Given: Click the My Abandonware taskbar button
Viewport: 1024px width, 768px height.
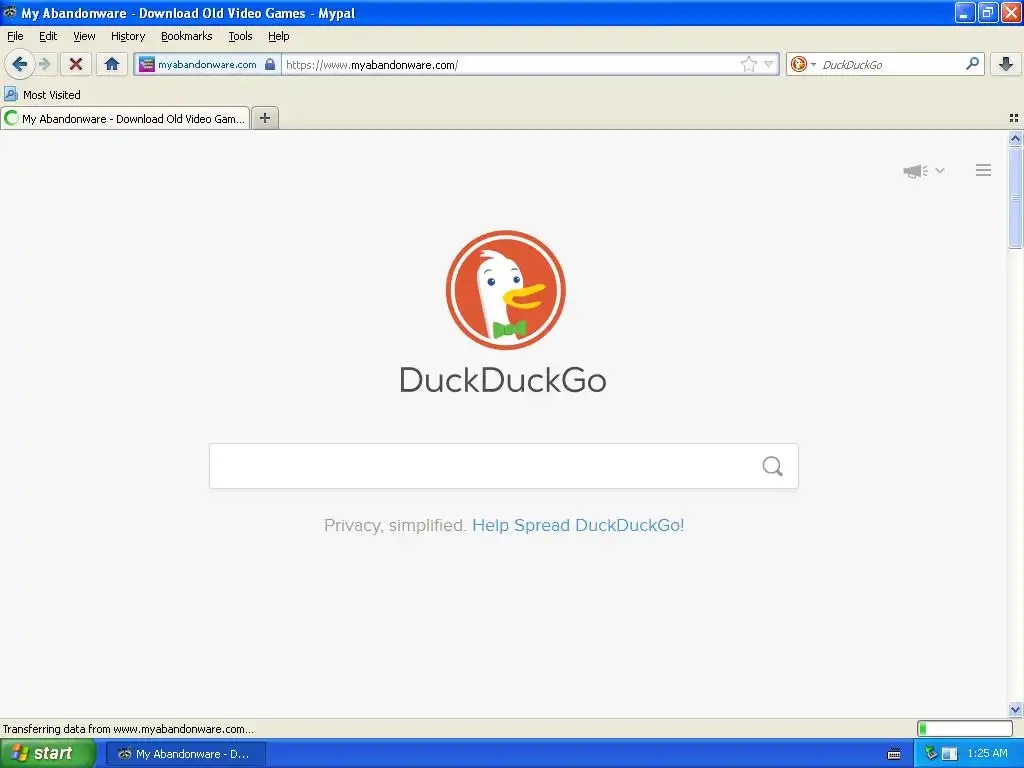Looking at the screenshot, I should tap(185, 754).
